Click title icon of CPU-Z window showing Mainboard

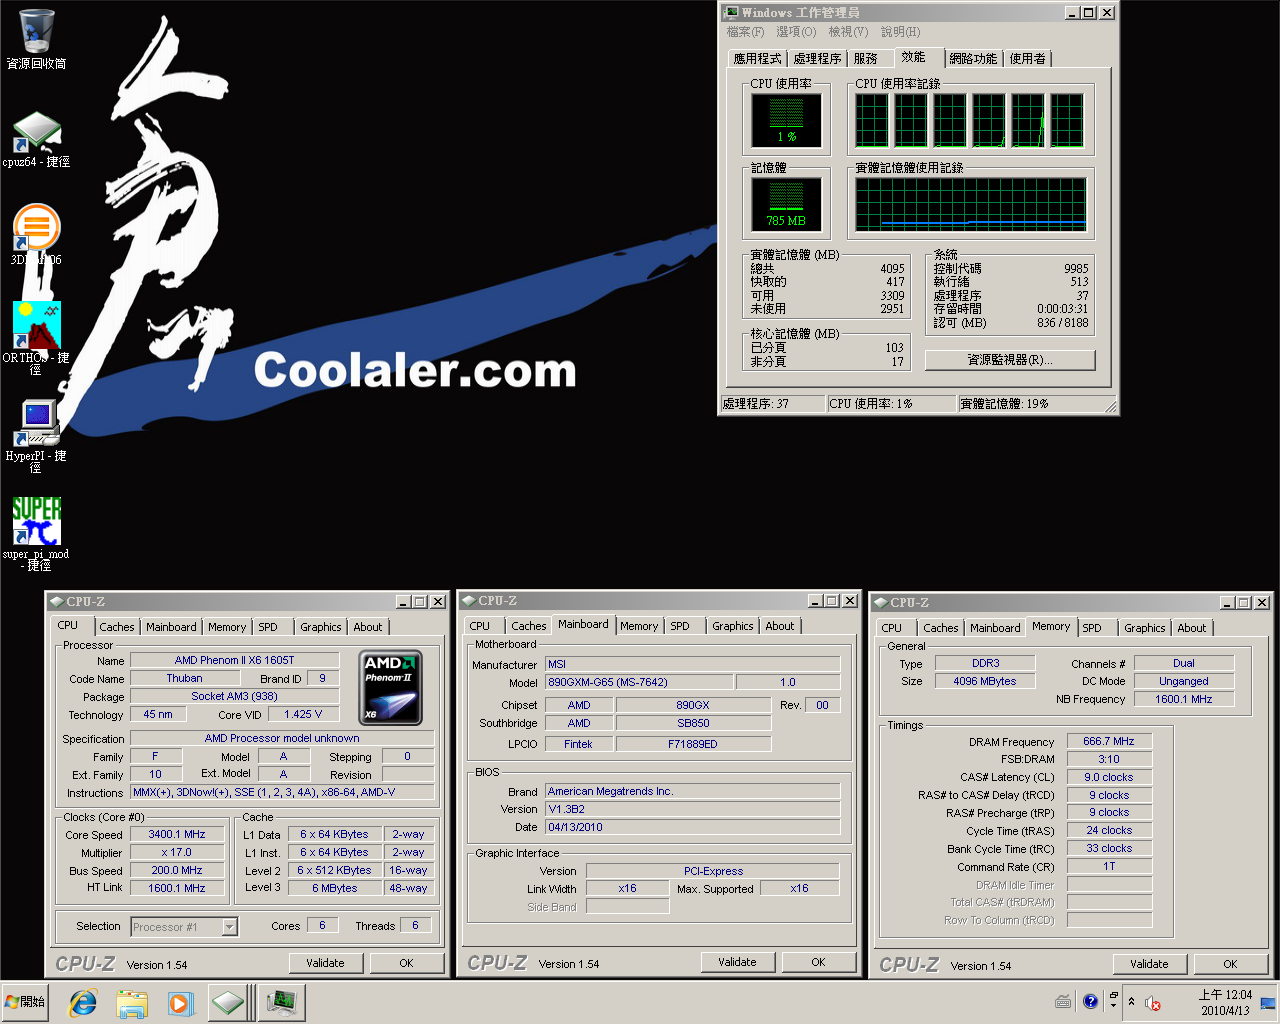pos(468,601)
